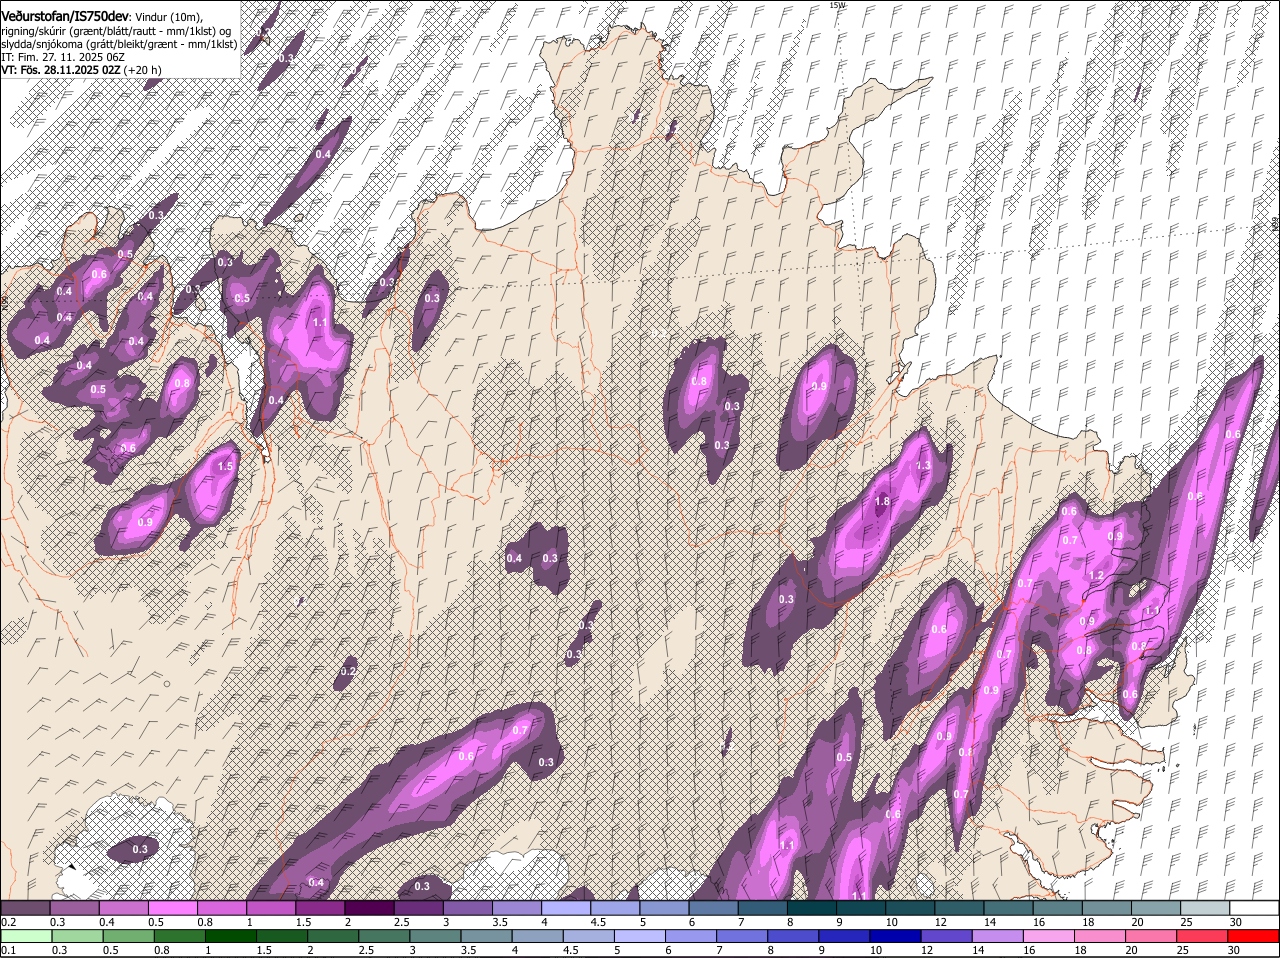Viewport: 1280px width, 958px height.
Task: Click the 0.2 swatch on the upper purple scale
Action: (25, 907)
